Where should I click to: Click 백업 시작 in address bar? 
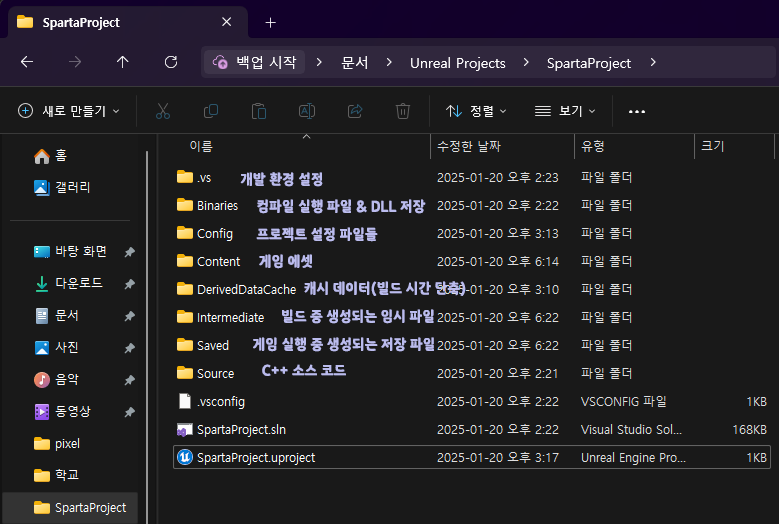[255, 62]
